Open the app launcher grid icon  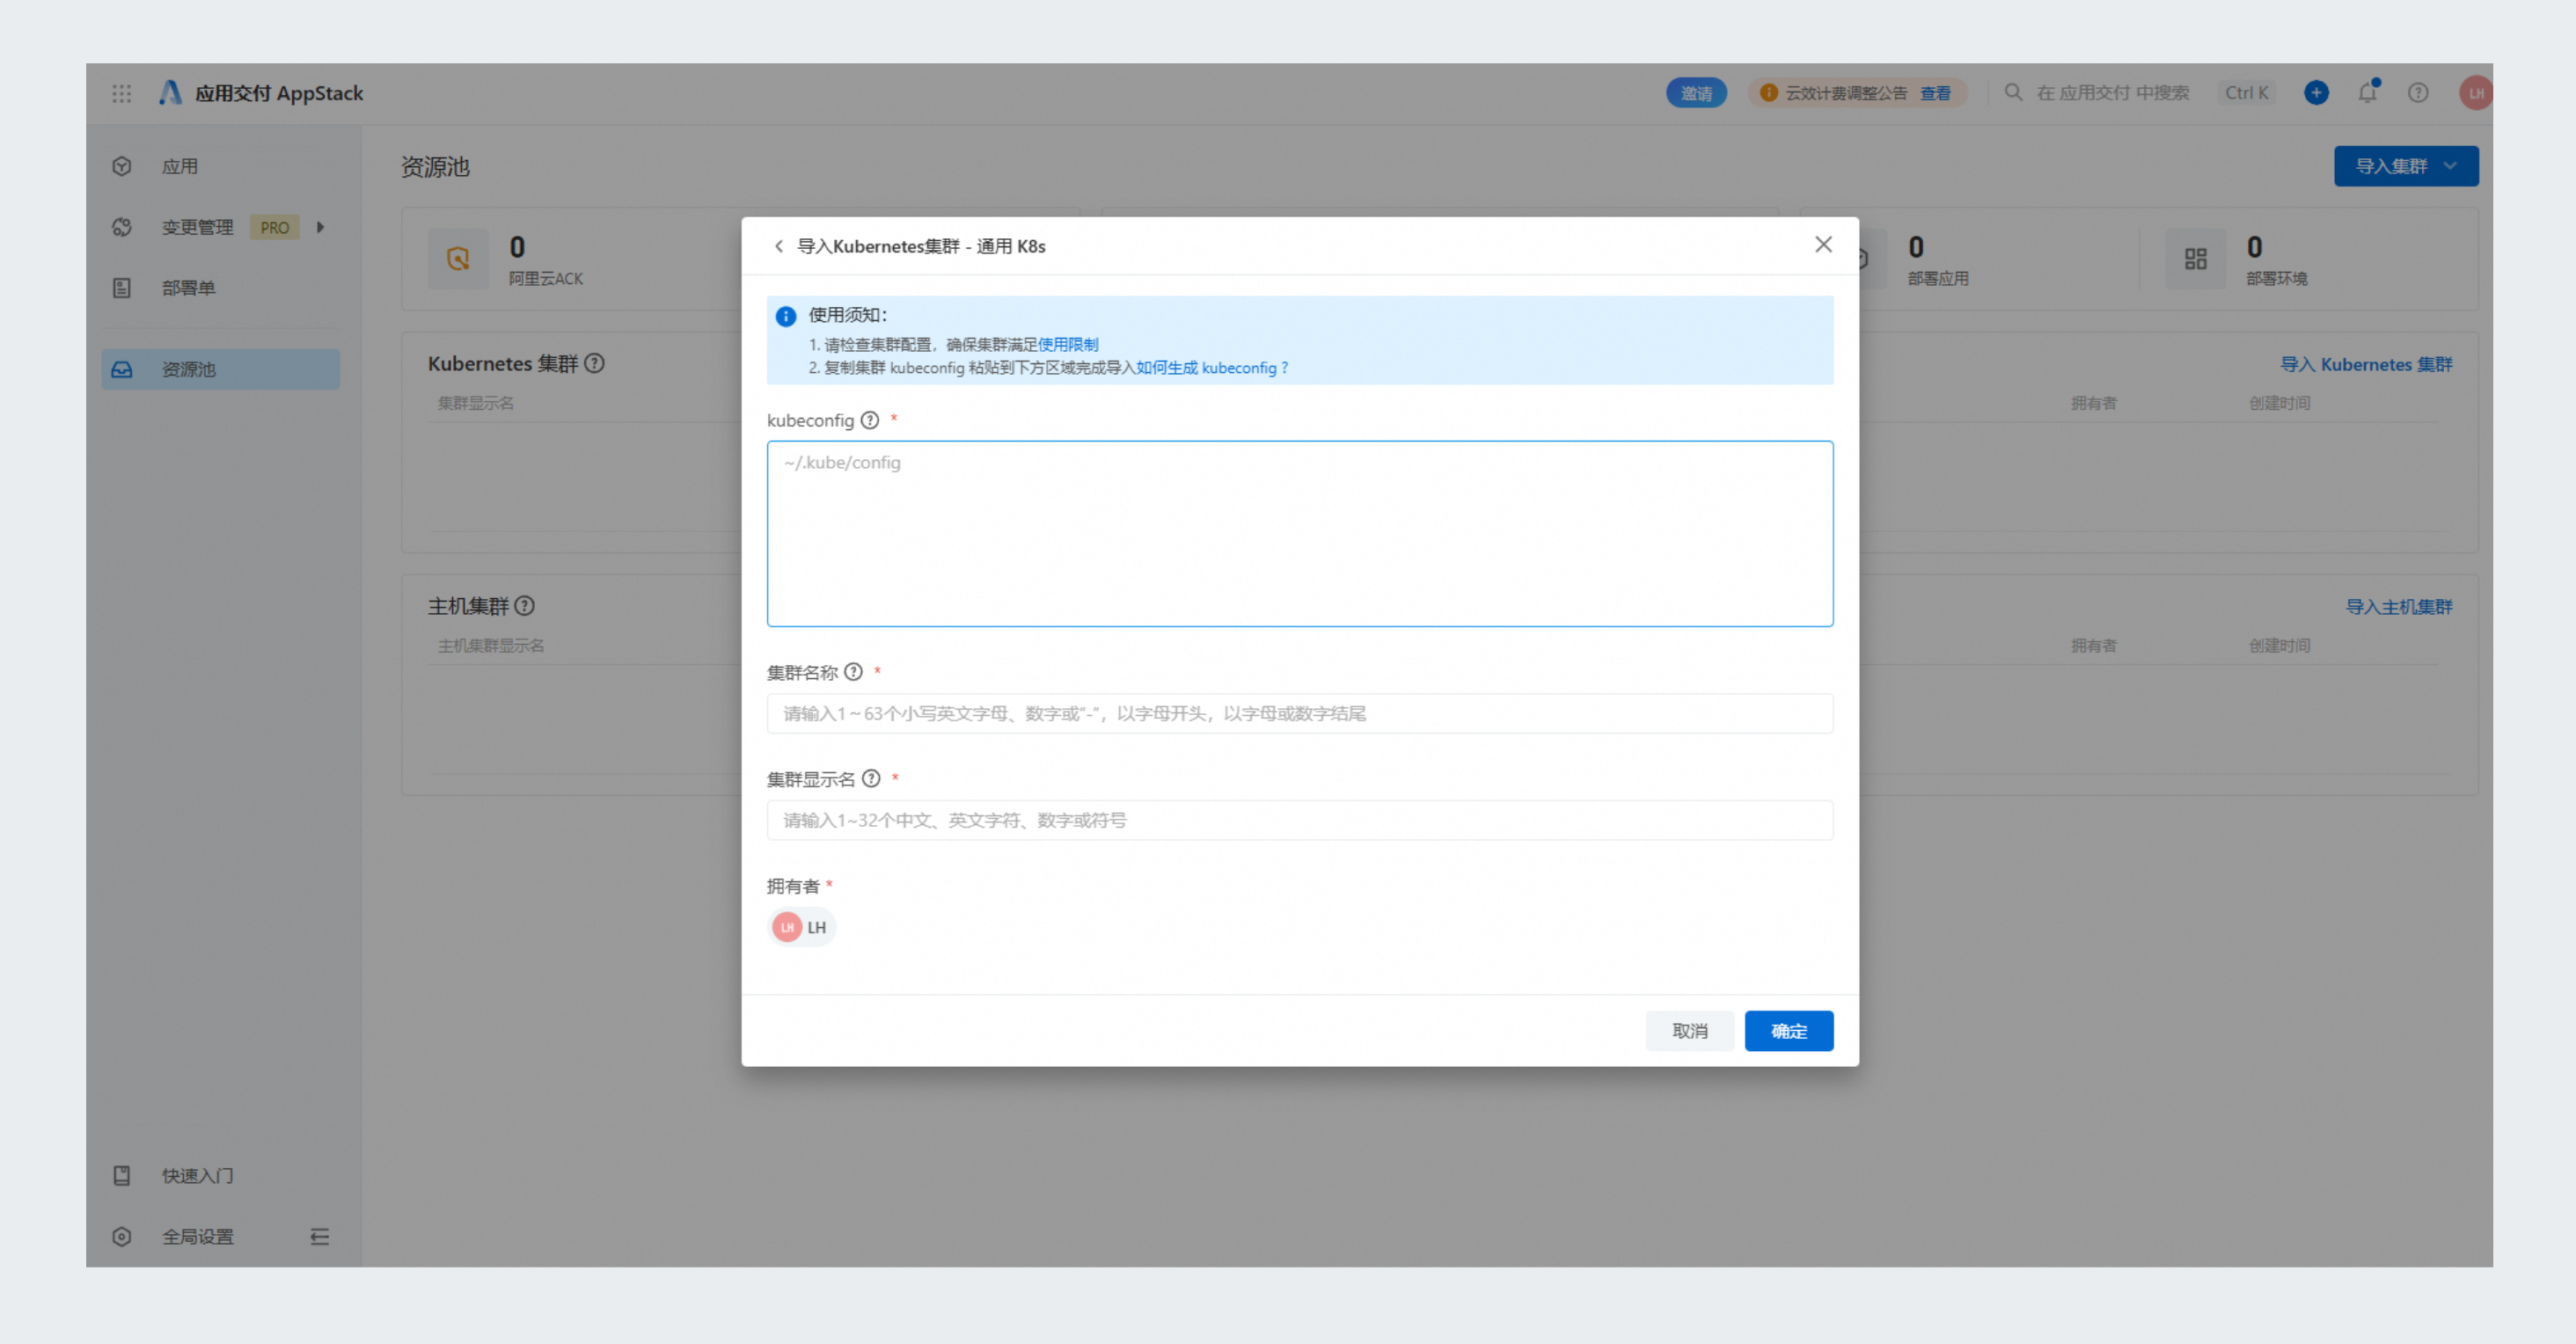pos(121,93)
